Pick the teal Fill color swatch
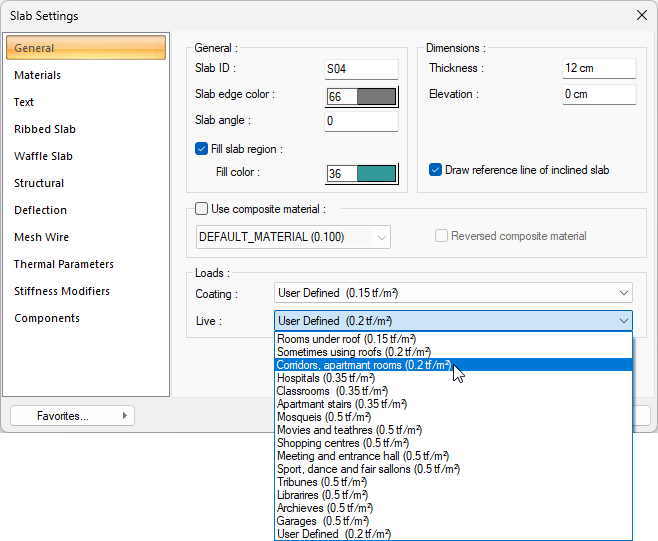658x541 pixels. (376, 173)
